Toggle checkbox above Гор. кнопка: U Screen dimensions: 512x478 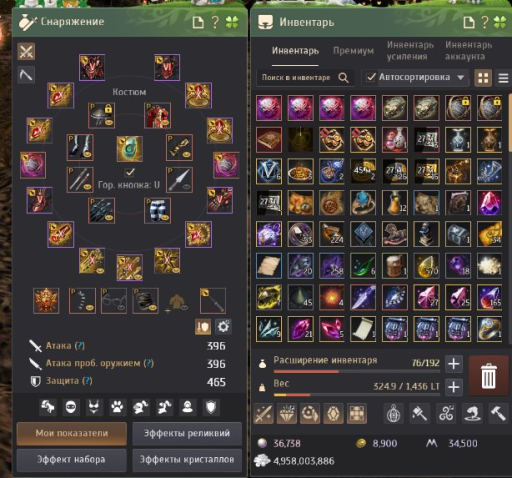click(x=129, y=172)
